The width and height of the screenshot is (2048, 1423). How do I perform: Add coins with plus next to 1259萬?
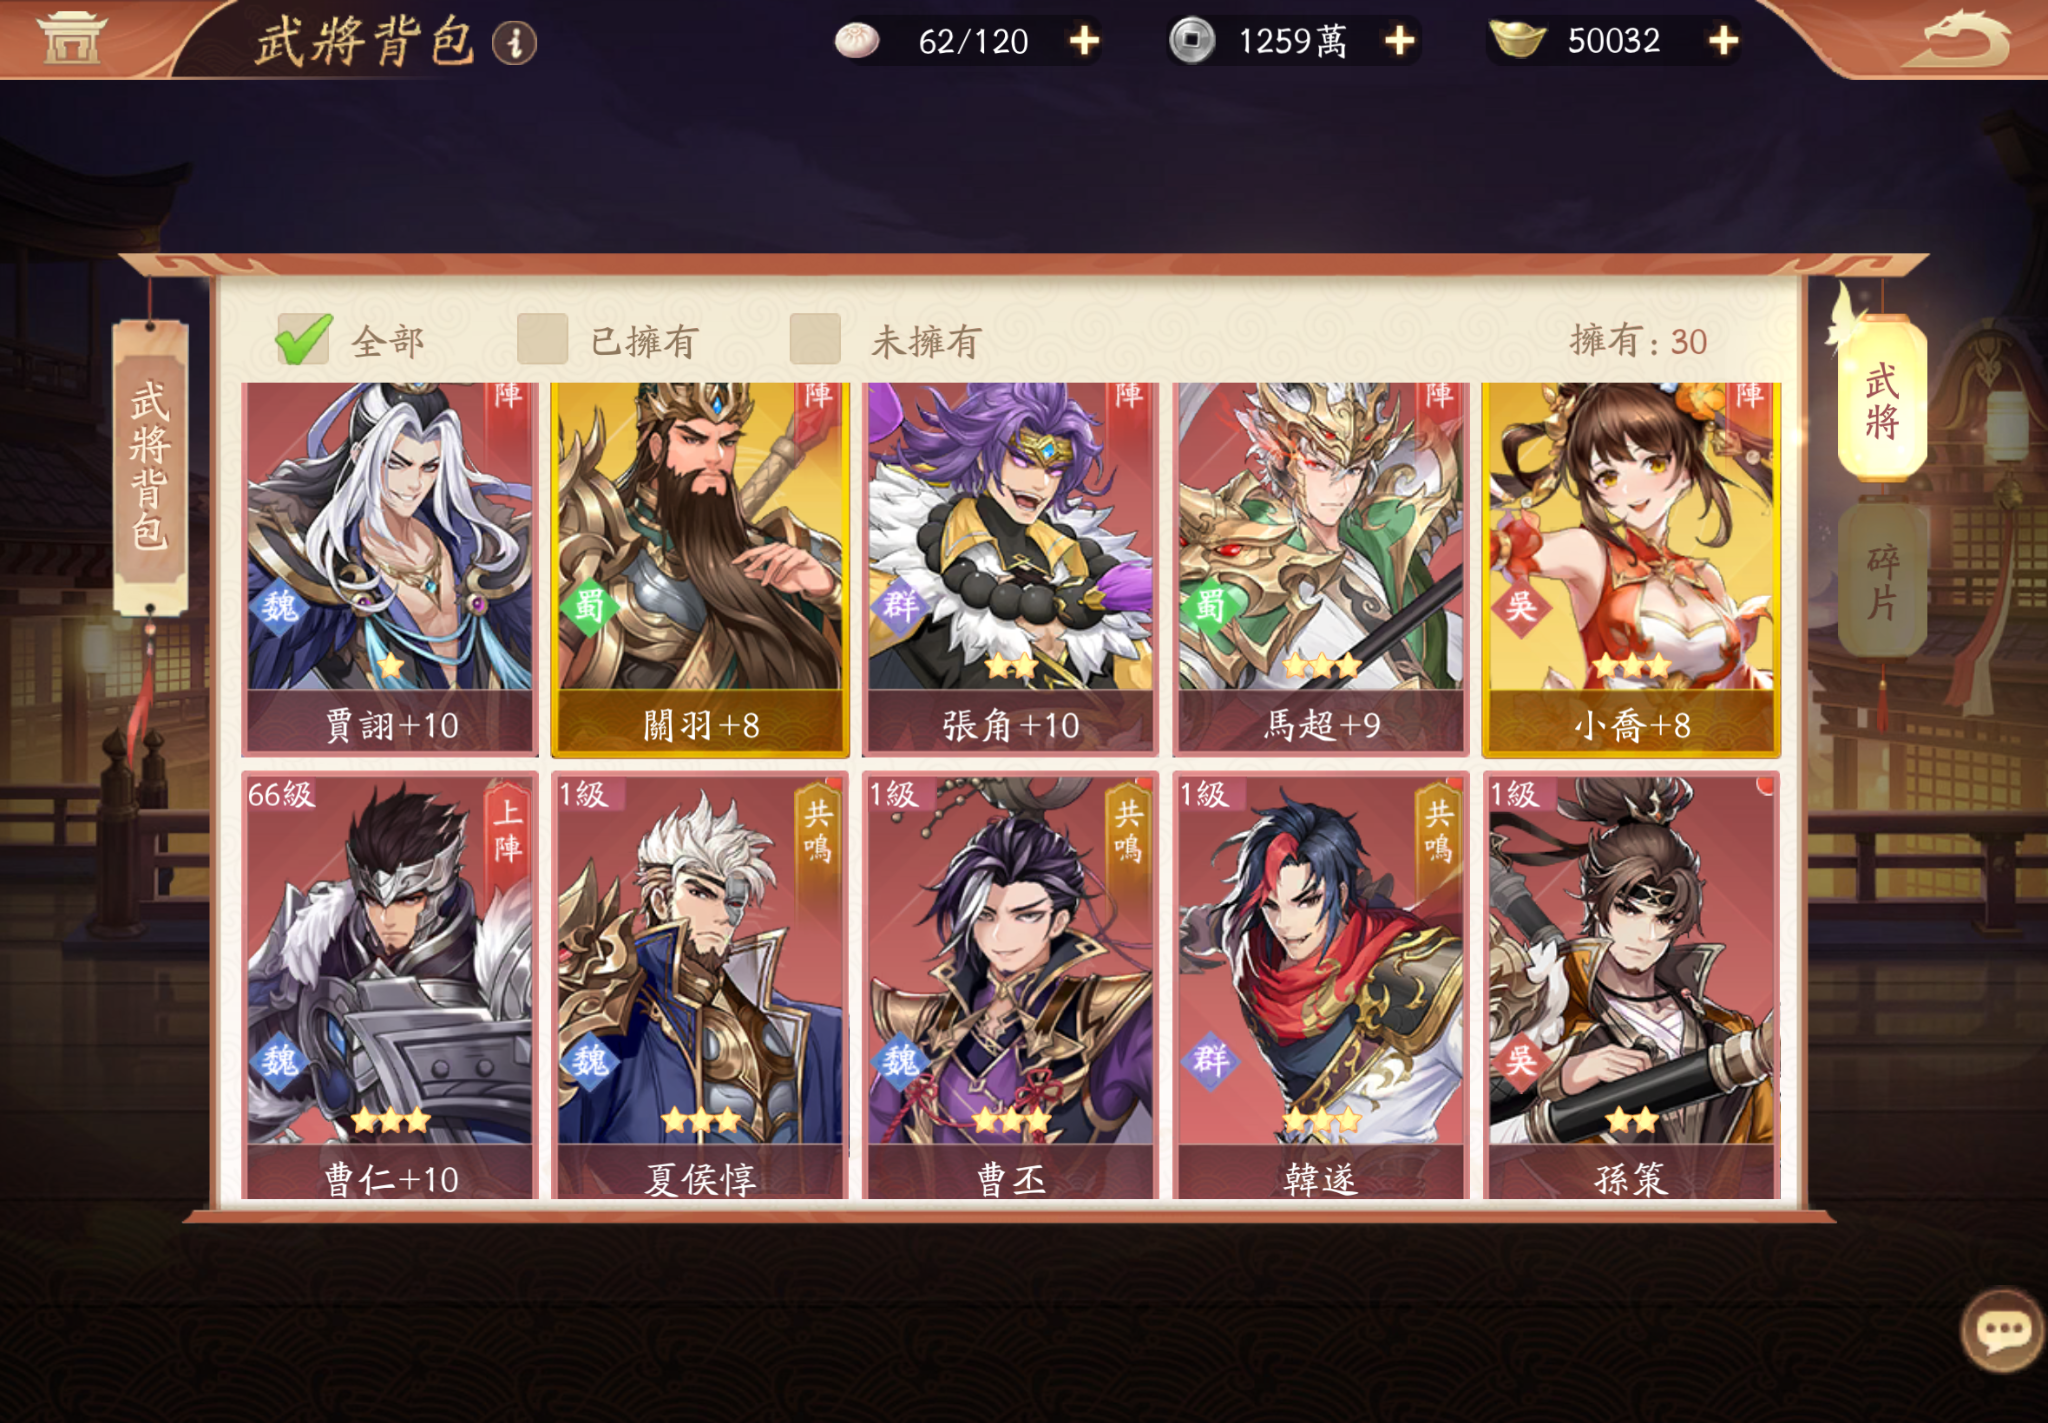pos(1400,41)
